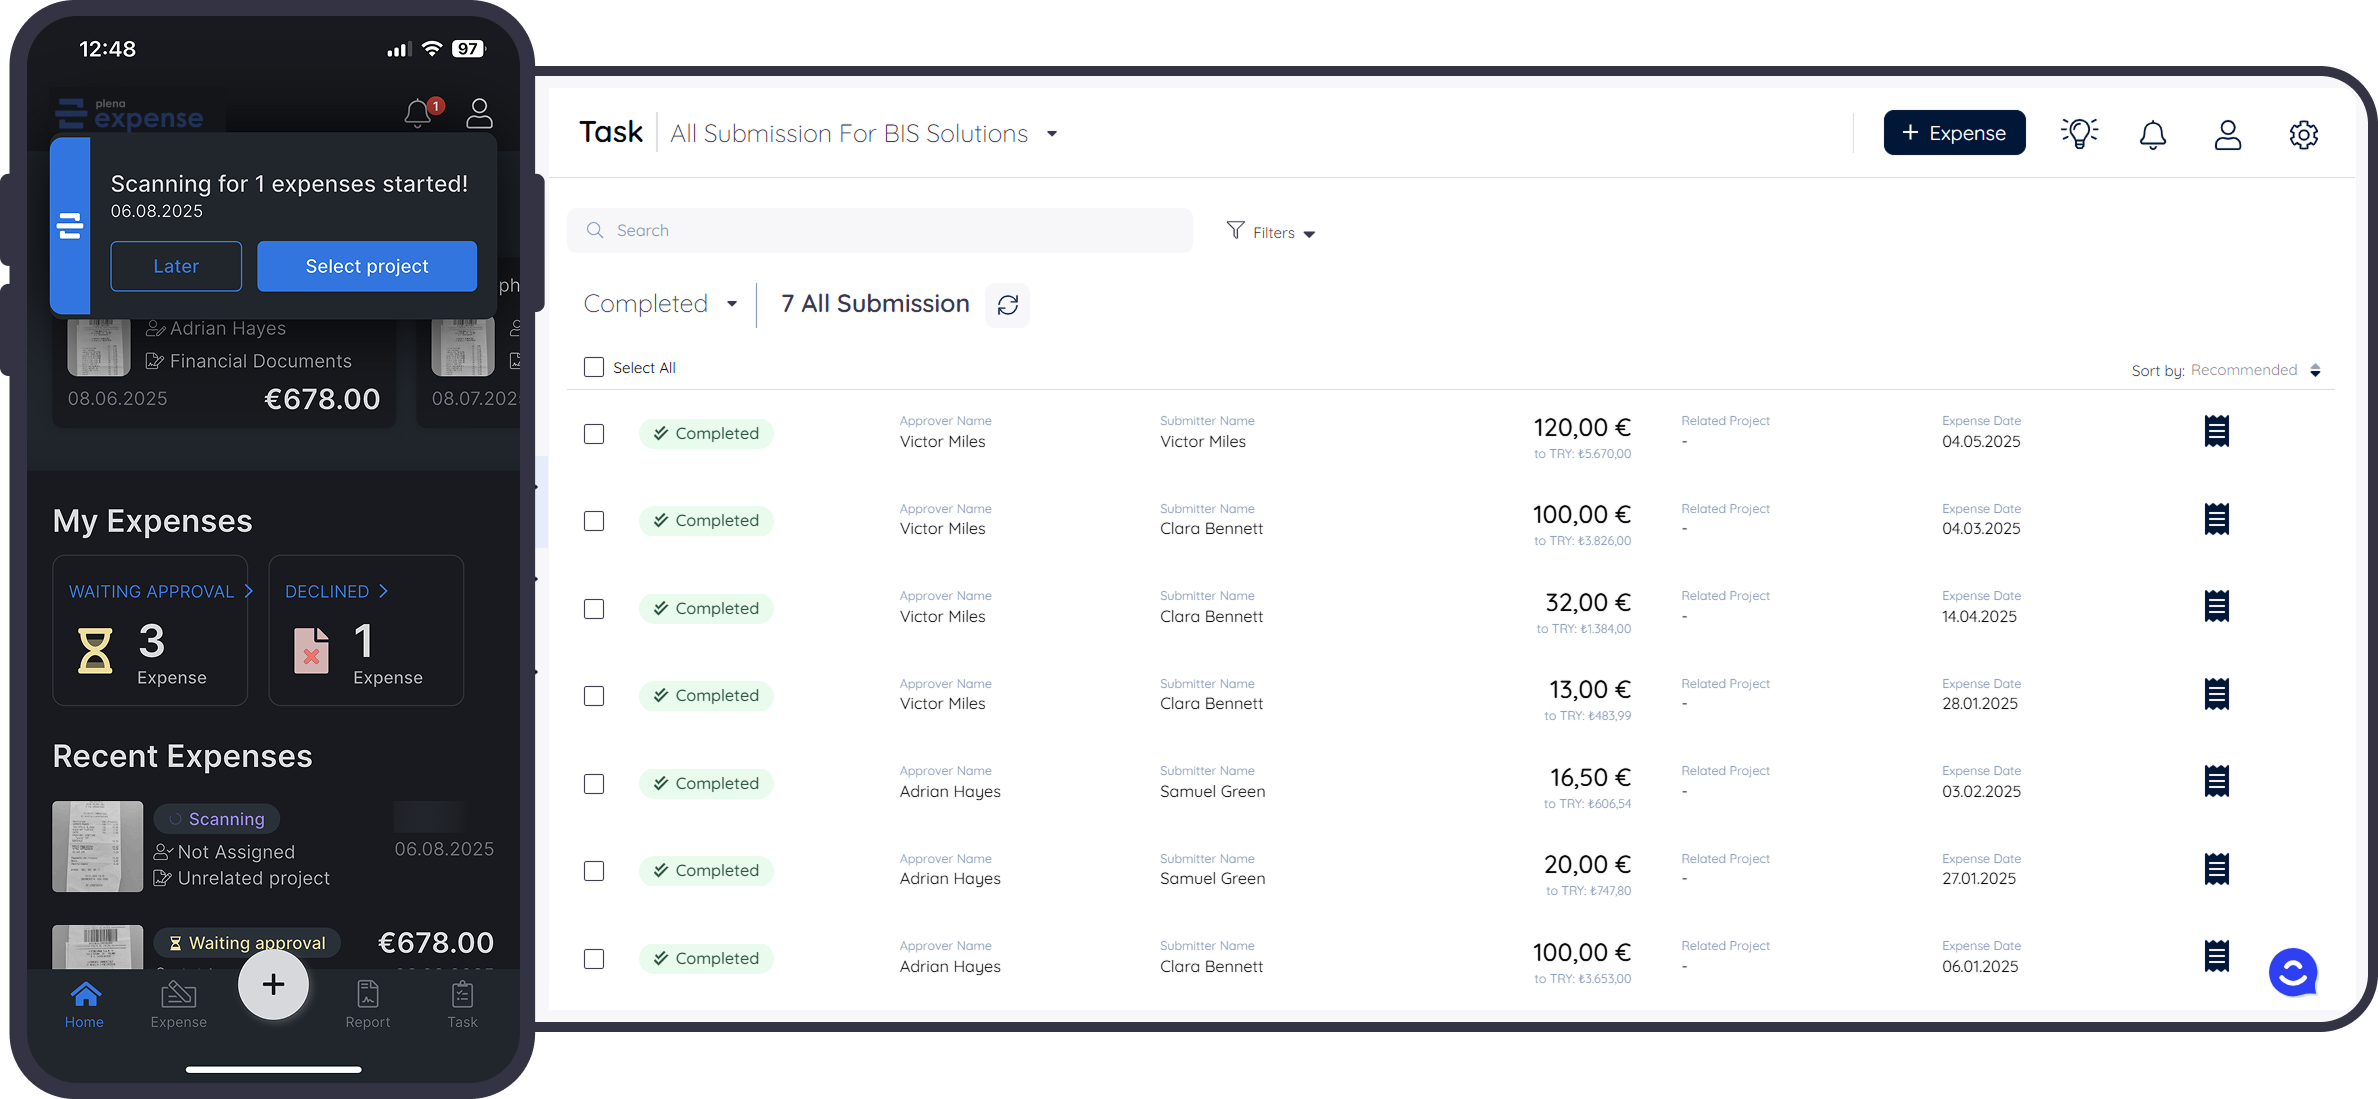This screenshot has height=1099, width=2378.
Task: Tap mobile notification bell with red badge
Action: coord(419,113)
